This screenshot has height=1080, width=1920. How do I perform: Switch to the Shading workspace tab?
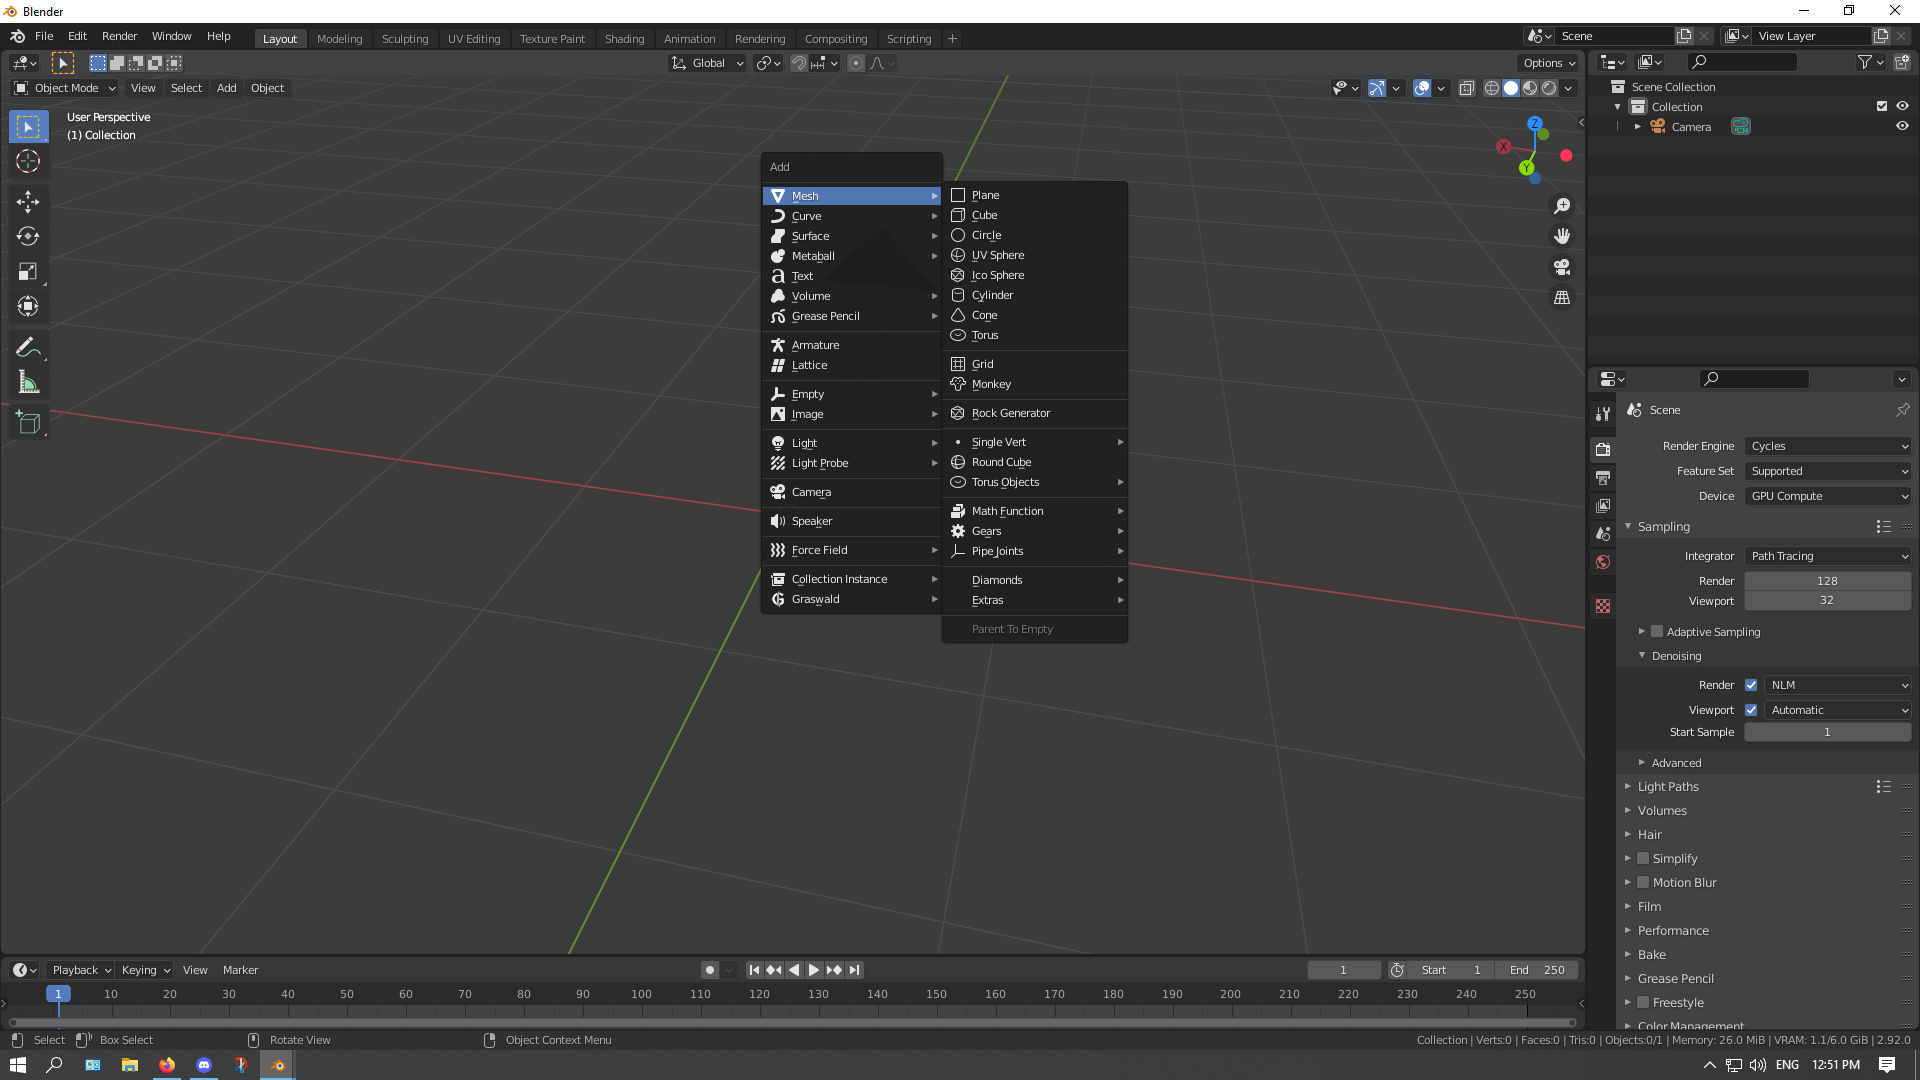(624, 38)
